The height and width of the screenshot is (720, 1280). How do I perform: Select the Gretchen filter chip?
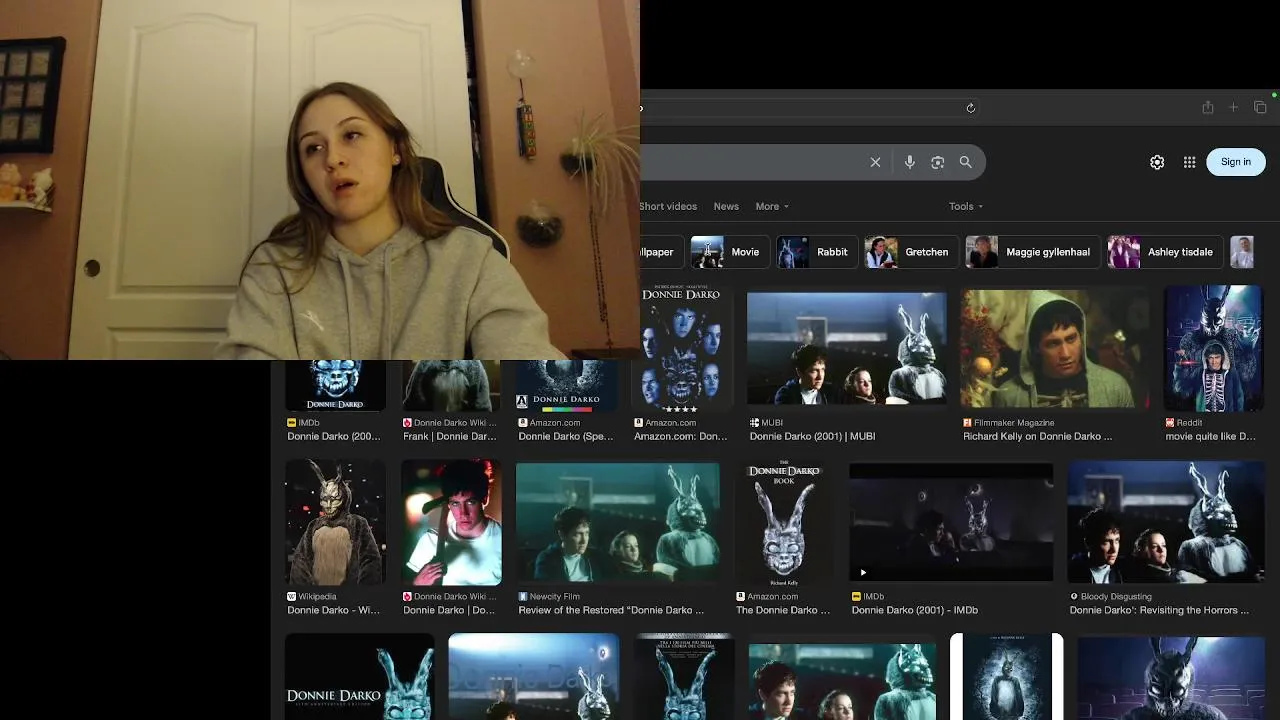(x=910, y=252)
